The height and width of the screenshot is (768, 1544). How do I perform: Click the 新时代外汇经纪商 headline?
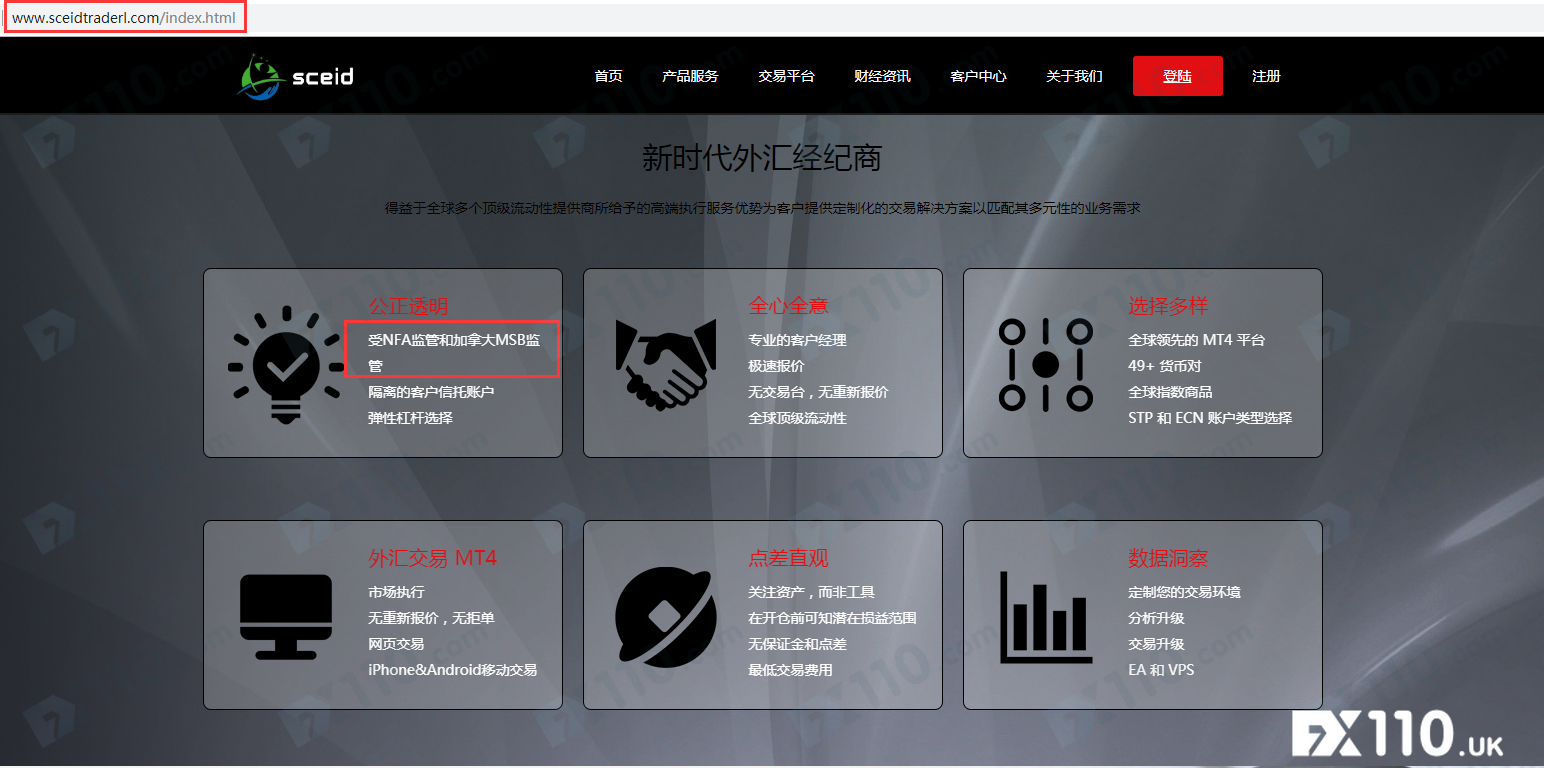click(762, 158)
